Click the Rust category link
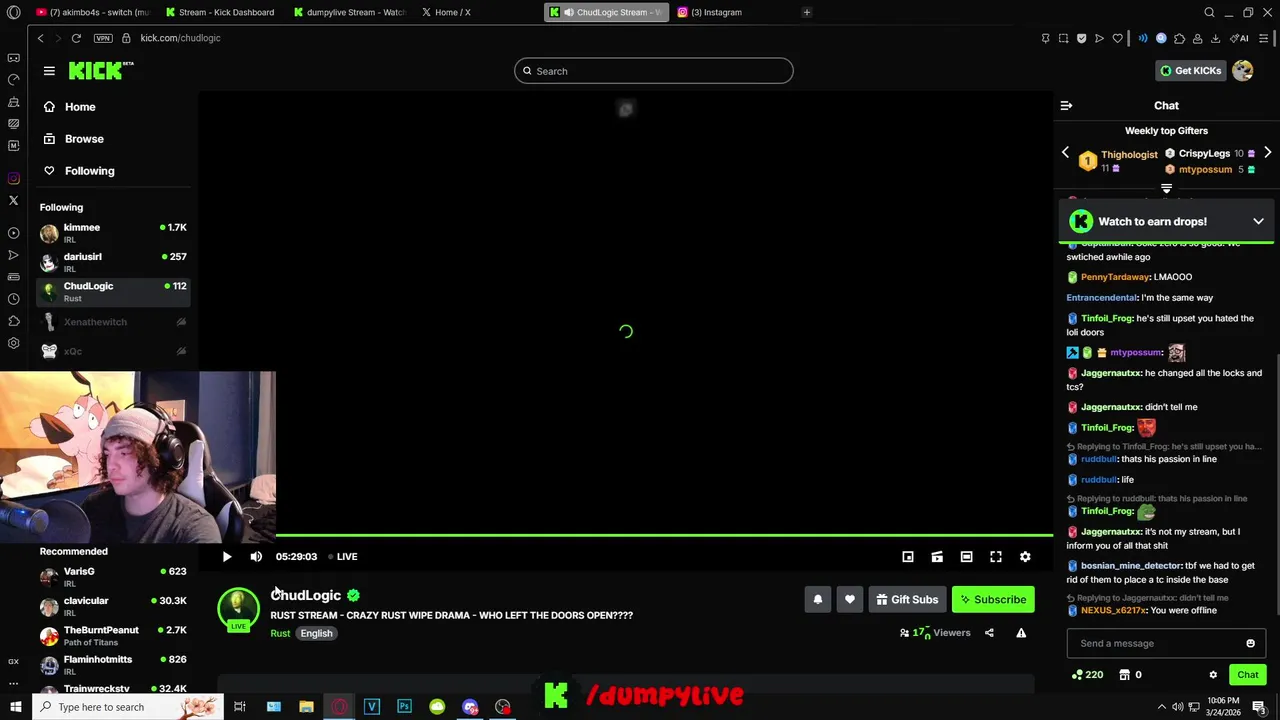This screenshot has height=720, width=1280. 280,633
